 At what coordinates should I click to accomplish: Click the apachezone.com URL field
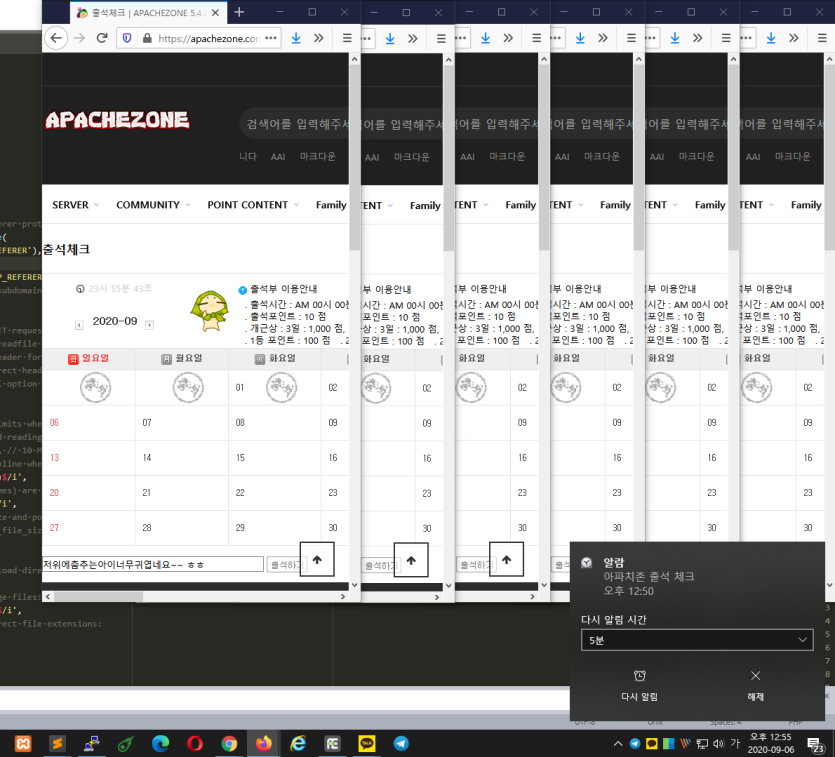(209, 38)
